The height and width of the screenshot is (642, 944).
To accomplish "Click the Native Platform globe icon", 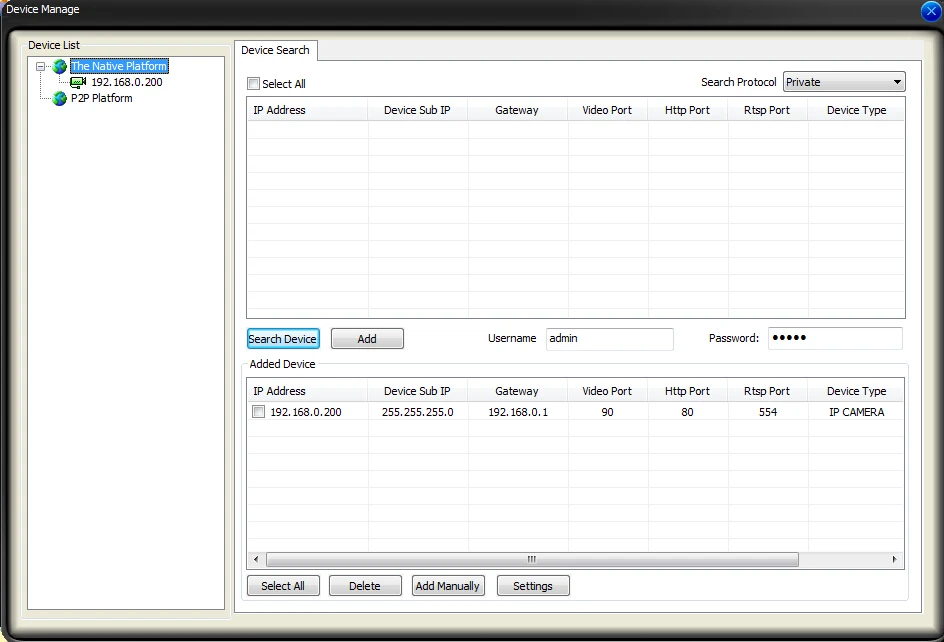I will tap(60, 66).
